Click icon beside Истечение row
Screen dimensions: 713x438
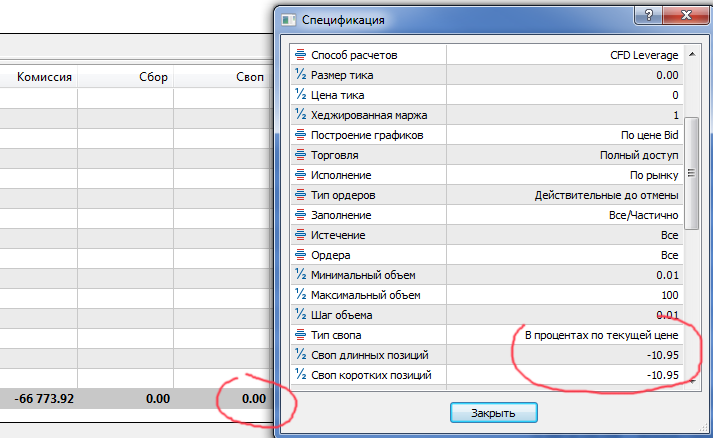point(300,235)
